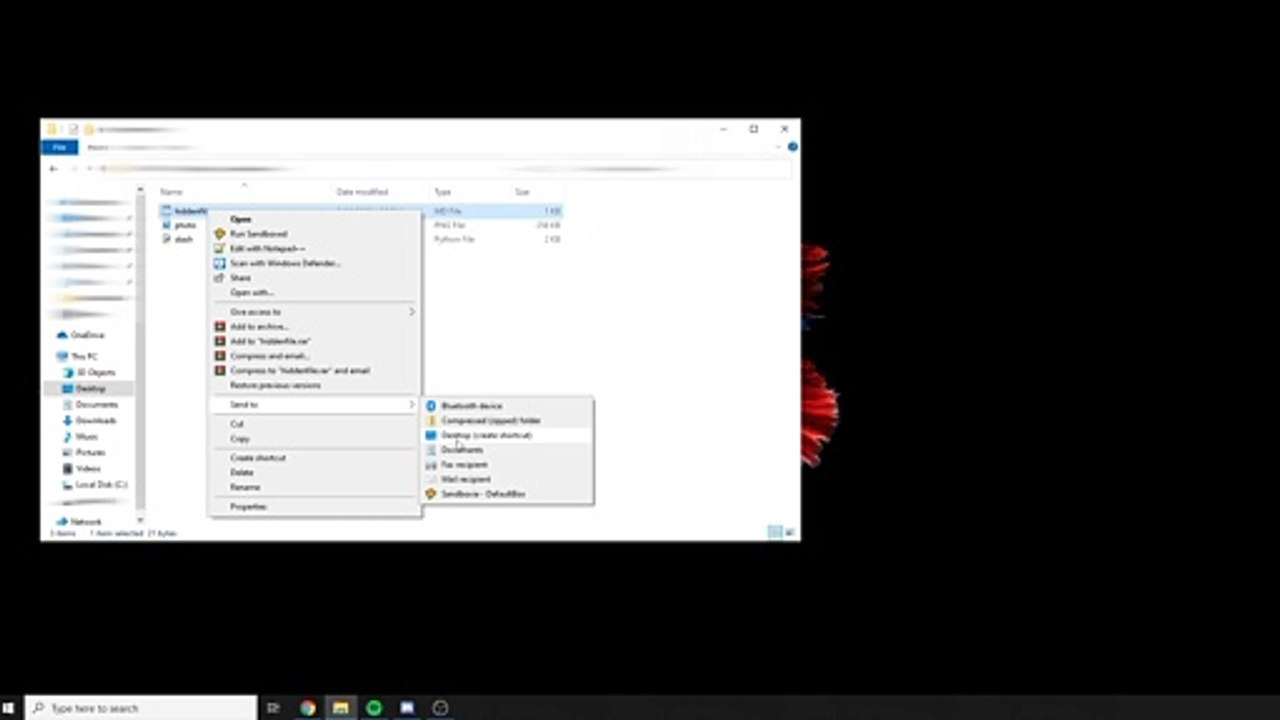Viewport: 1280px width, 720px height.
Task: Select Local Disk (C:) in sidebar
Action: (95, 485)
